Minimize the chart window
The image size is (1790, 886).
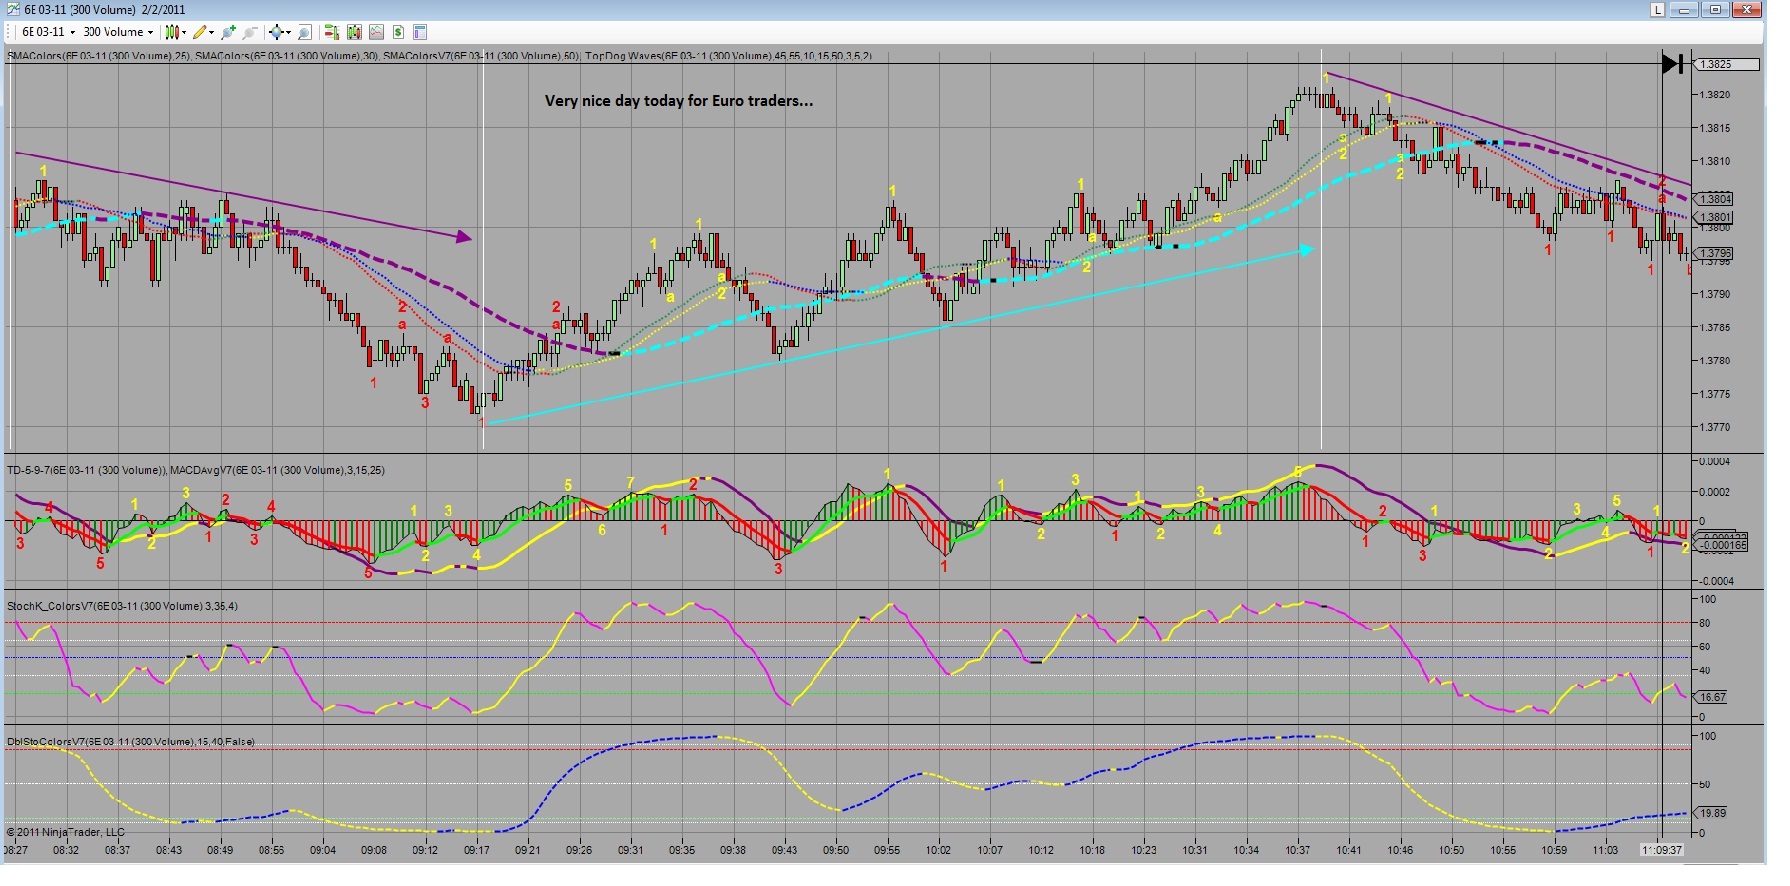pyautogui.click(x=1686, y=9)
